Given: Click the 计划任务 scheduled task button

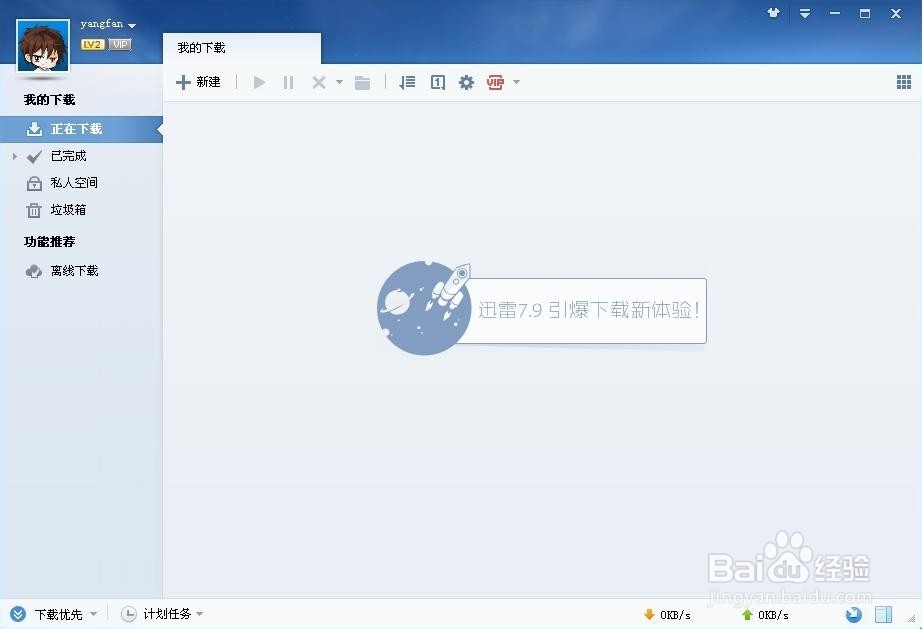Looking at the screenshot, I should 167,614.
